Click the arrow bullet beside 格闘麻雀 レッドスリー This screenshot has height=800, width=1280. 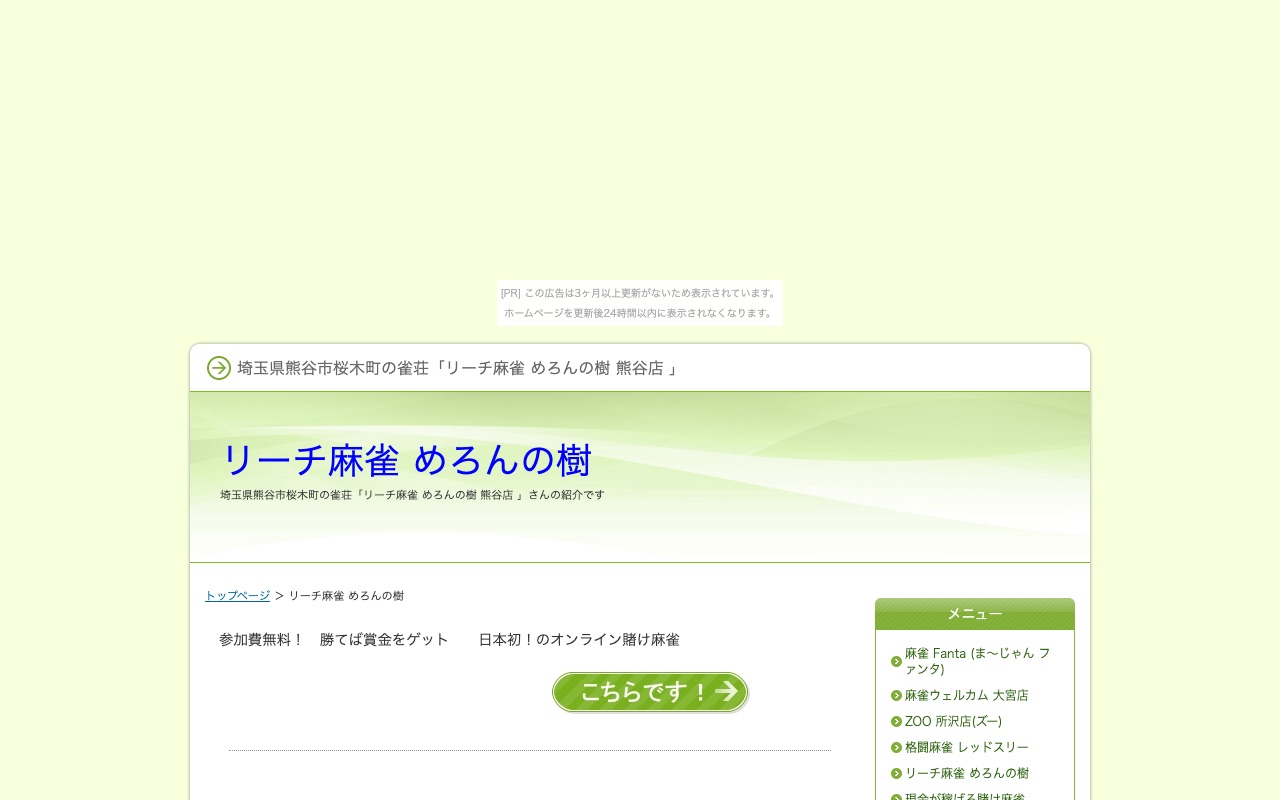pyautogui.click(x=896, y=747)
